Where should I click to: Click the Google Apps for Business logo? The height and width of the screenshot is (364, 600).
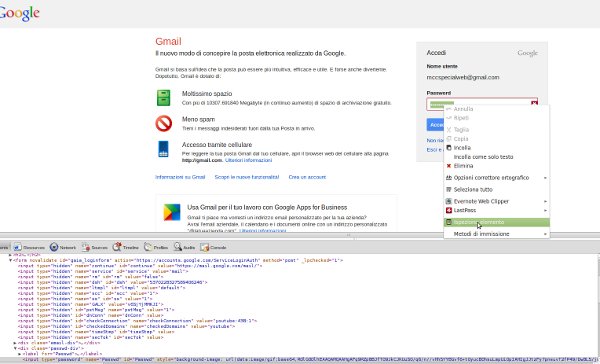pyautogui.click(x=172, y=212)
